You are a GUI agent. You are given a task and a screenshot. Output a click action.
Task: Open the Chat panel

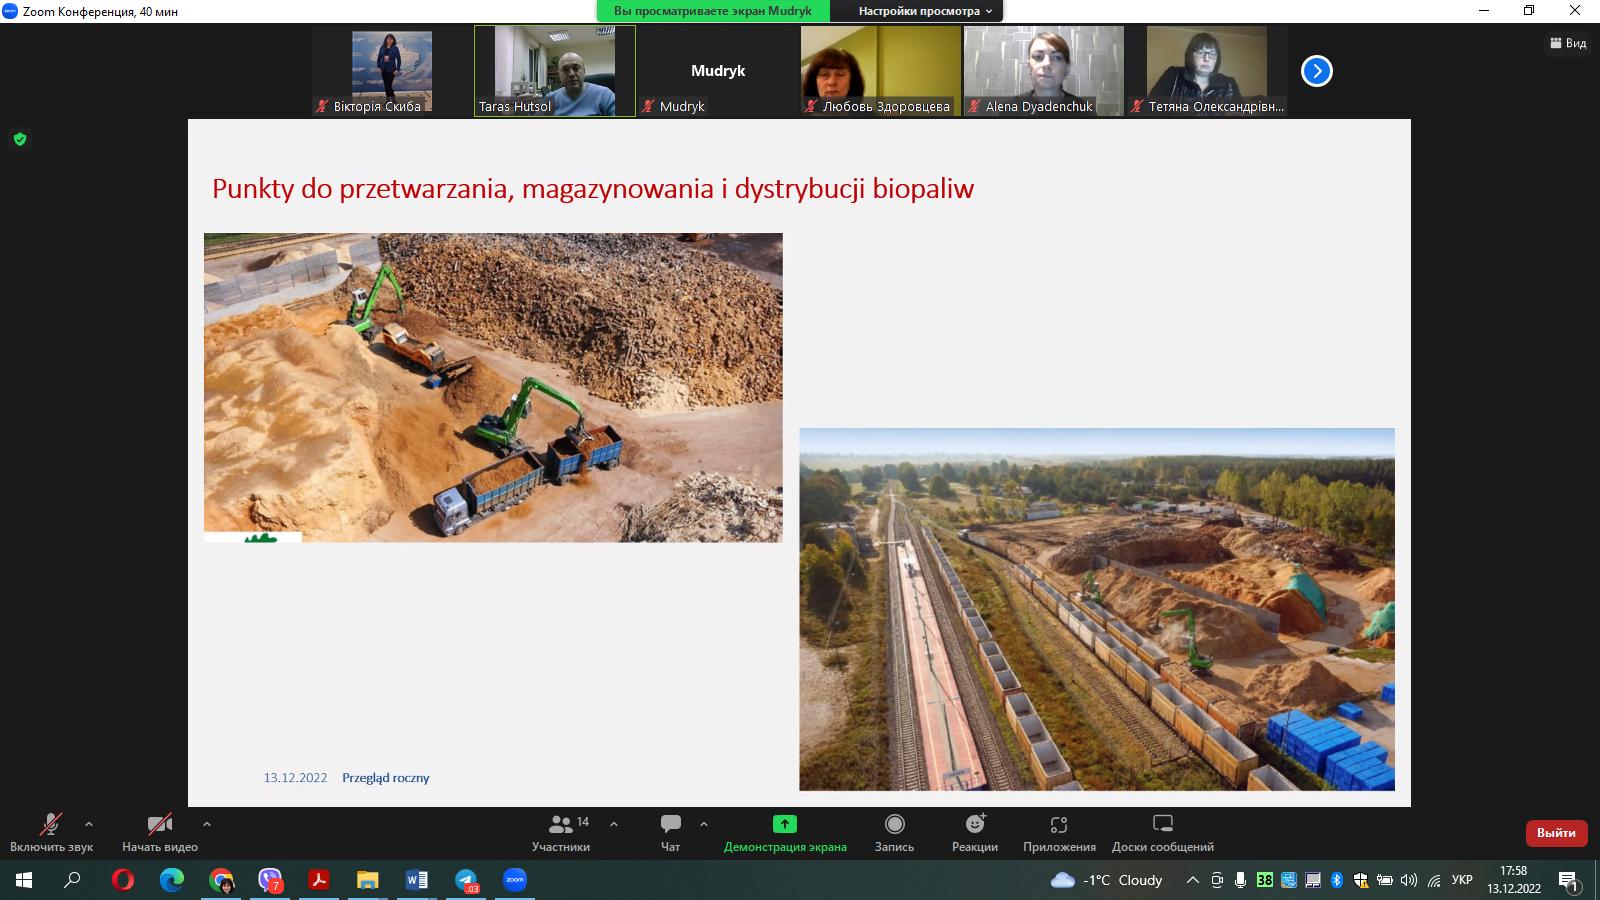670,824
